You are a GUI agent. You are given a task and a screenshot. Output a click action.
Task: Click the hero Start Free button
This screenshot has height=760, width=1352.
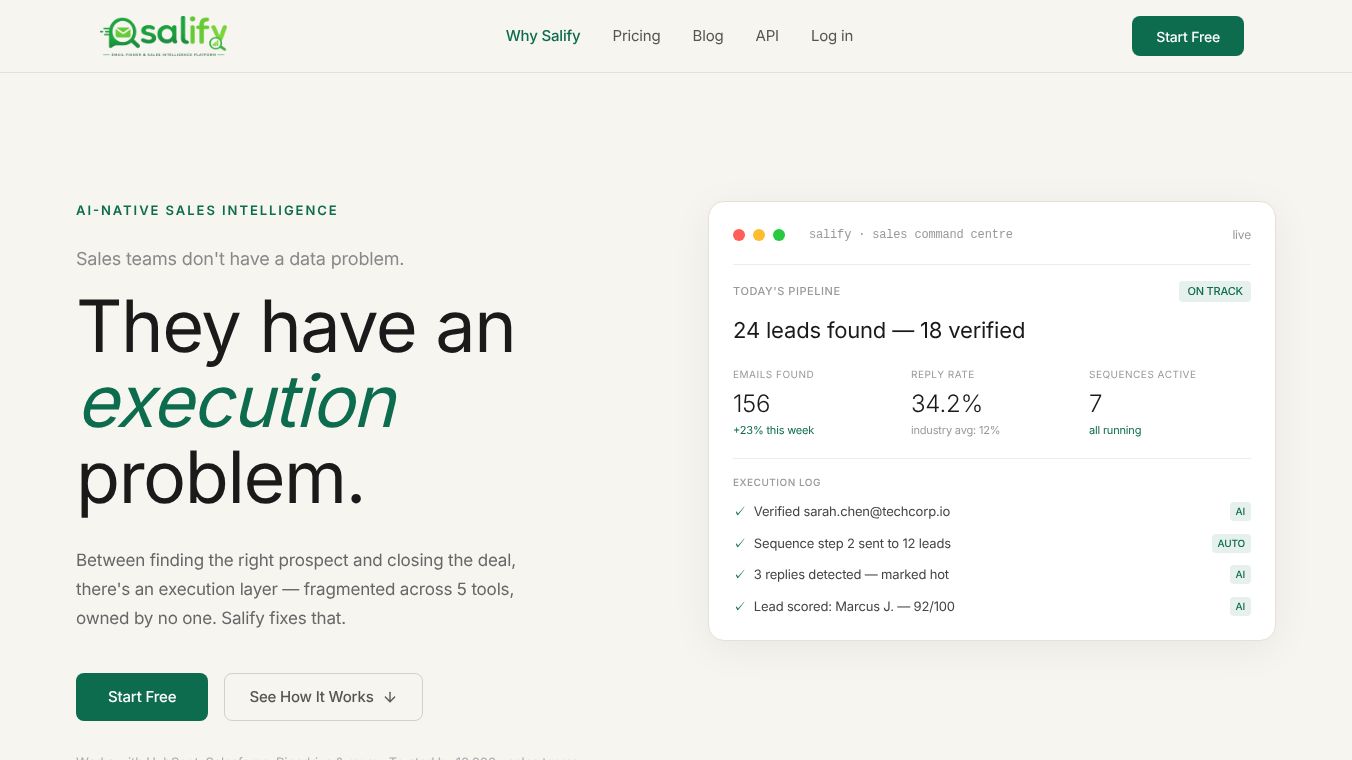(x=142, y=697)
